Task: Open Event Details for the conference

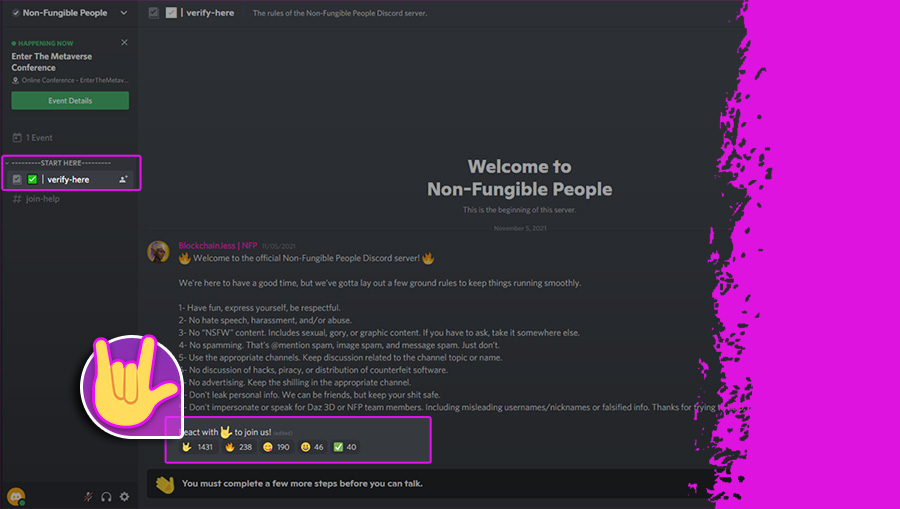Action: 70,100
